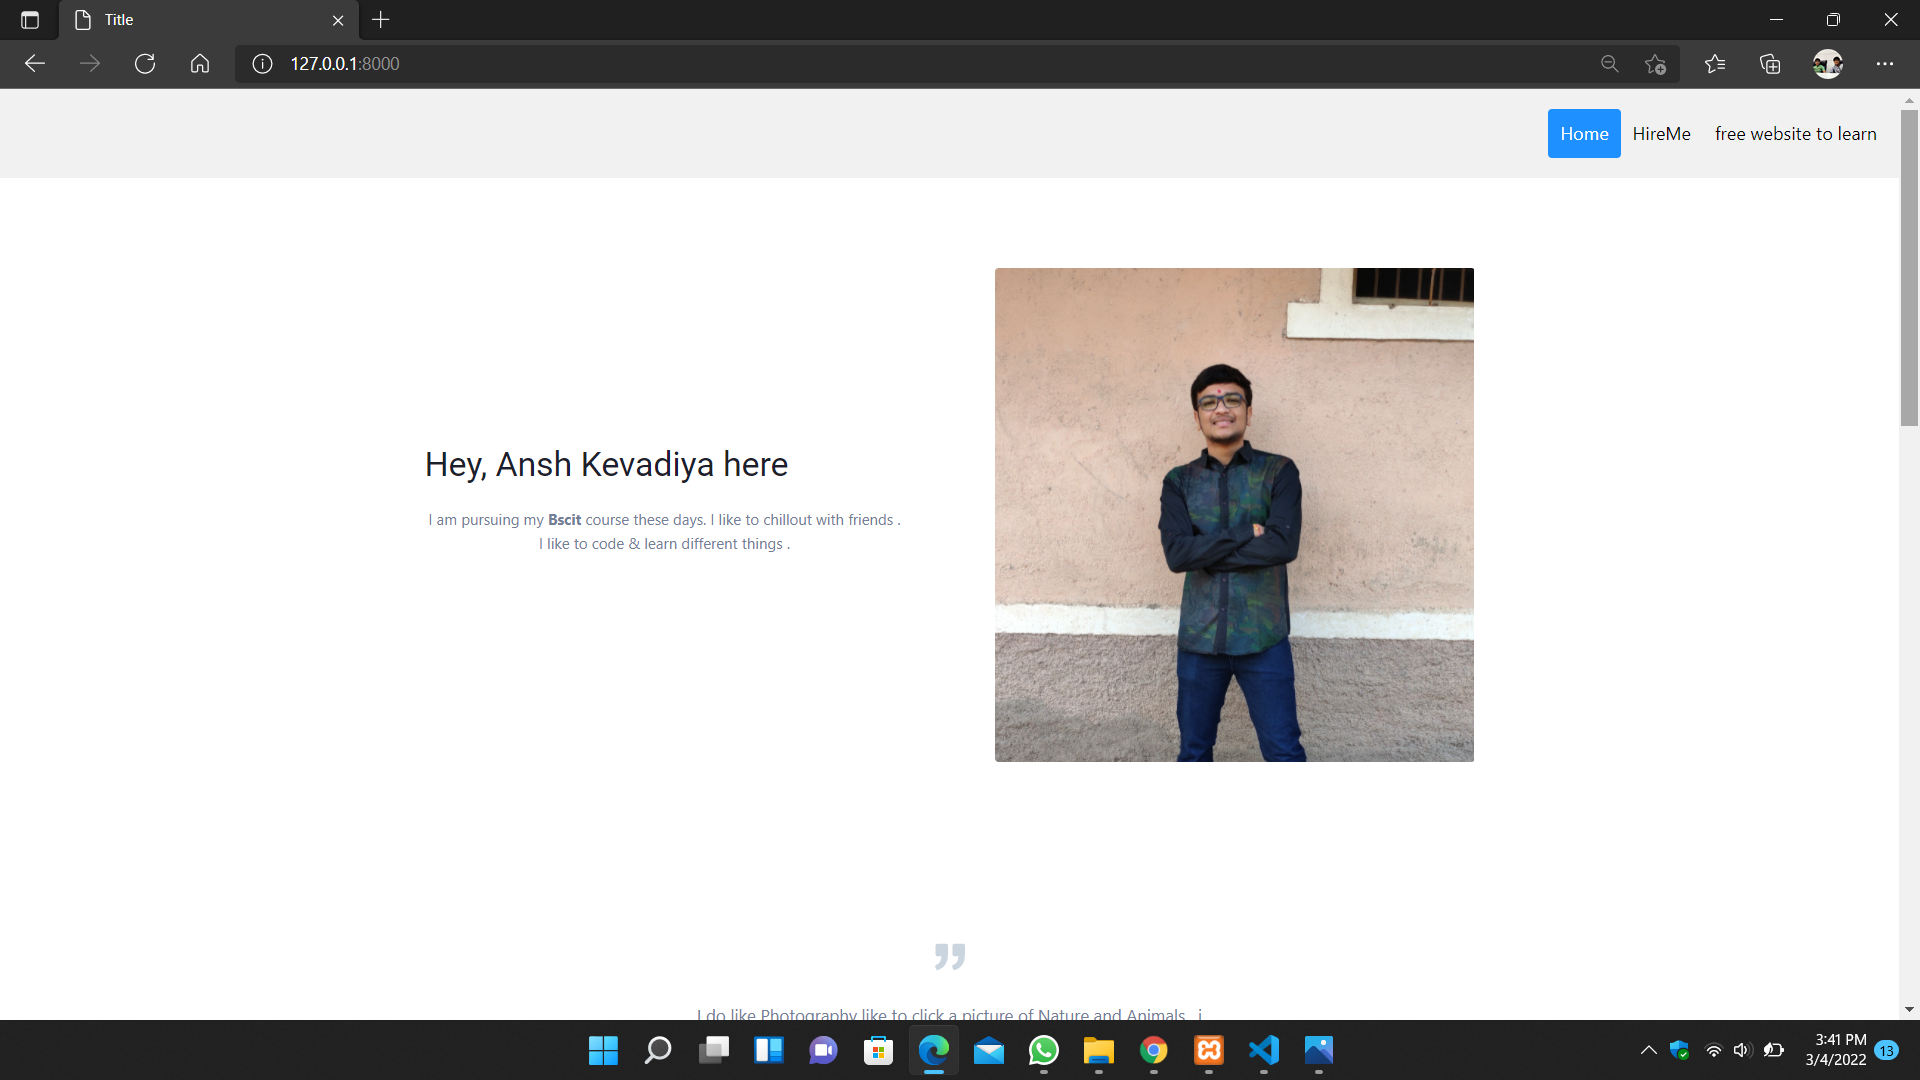Open Task View on taskbar
The width and height of the screenshot is (1920, 1080).
pyautogui.click(x=714, y=1050)
